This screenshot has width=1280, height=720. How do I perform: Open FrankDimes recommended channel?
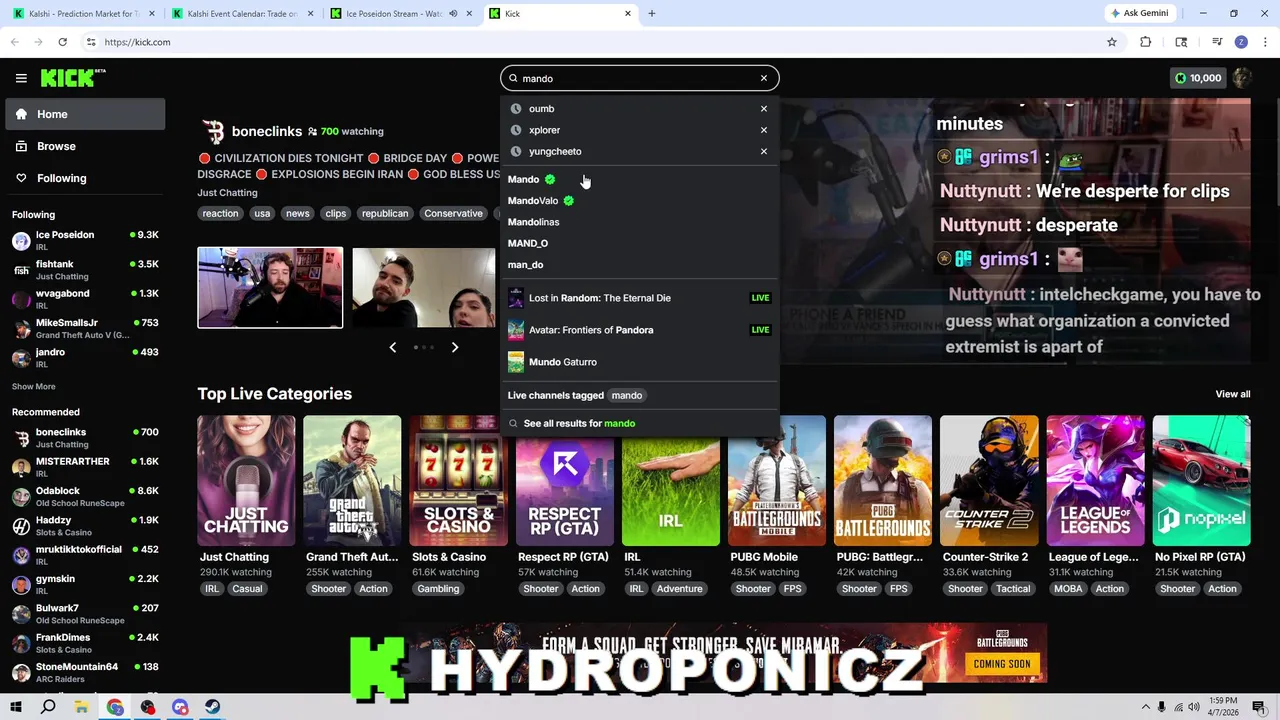(86, 643)
